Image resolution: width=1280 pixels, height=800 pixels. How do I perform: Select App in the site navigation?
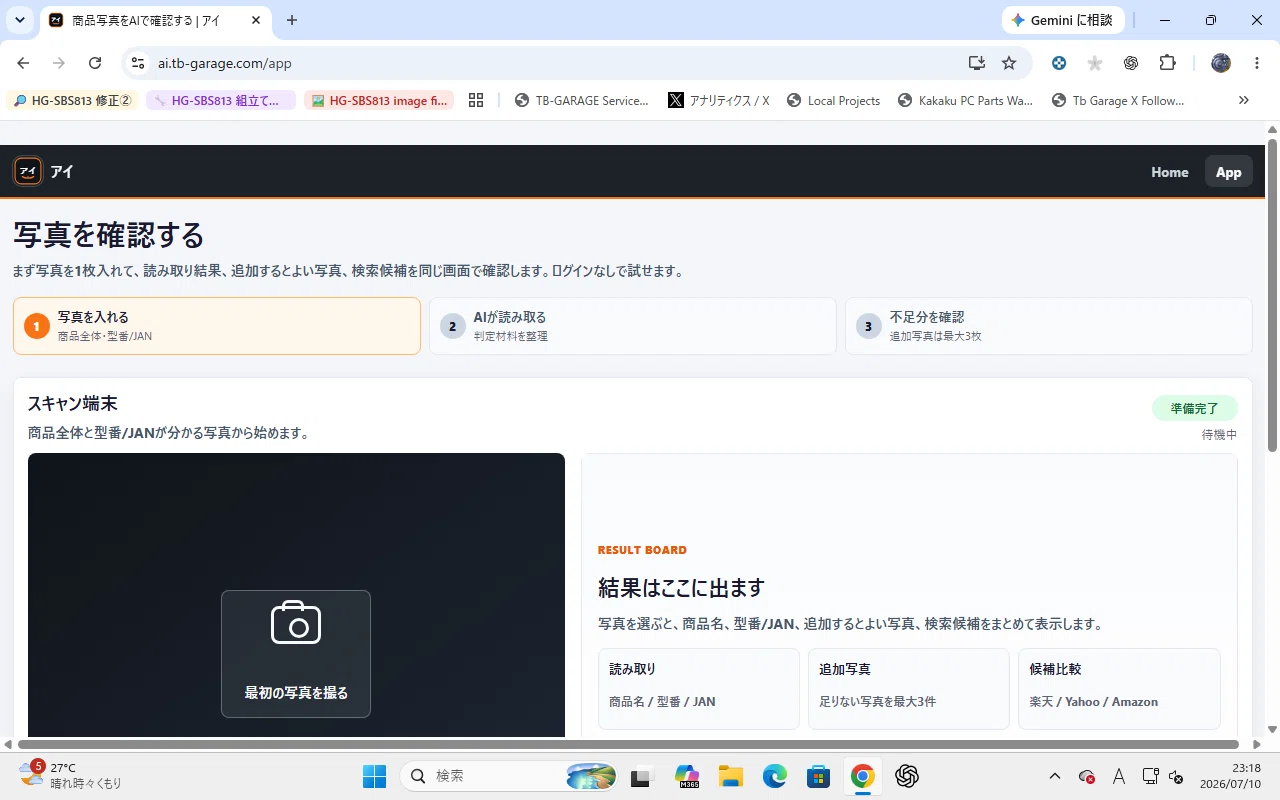pos(1228,172)
